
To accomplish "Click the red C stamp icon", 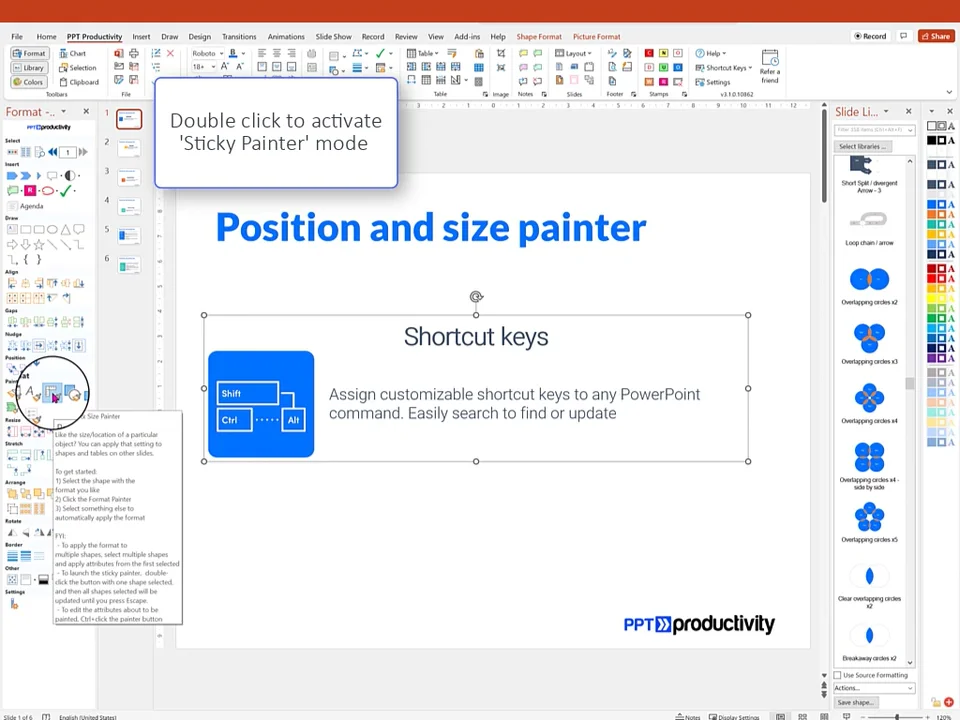I will coord(649,53).
